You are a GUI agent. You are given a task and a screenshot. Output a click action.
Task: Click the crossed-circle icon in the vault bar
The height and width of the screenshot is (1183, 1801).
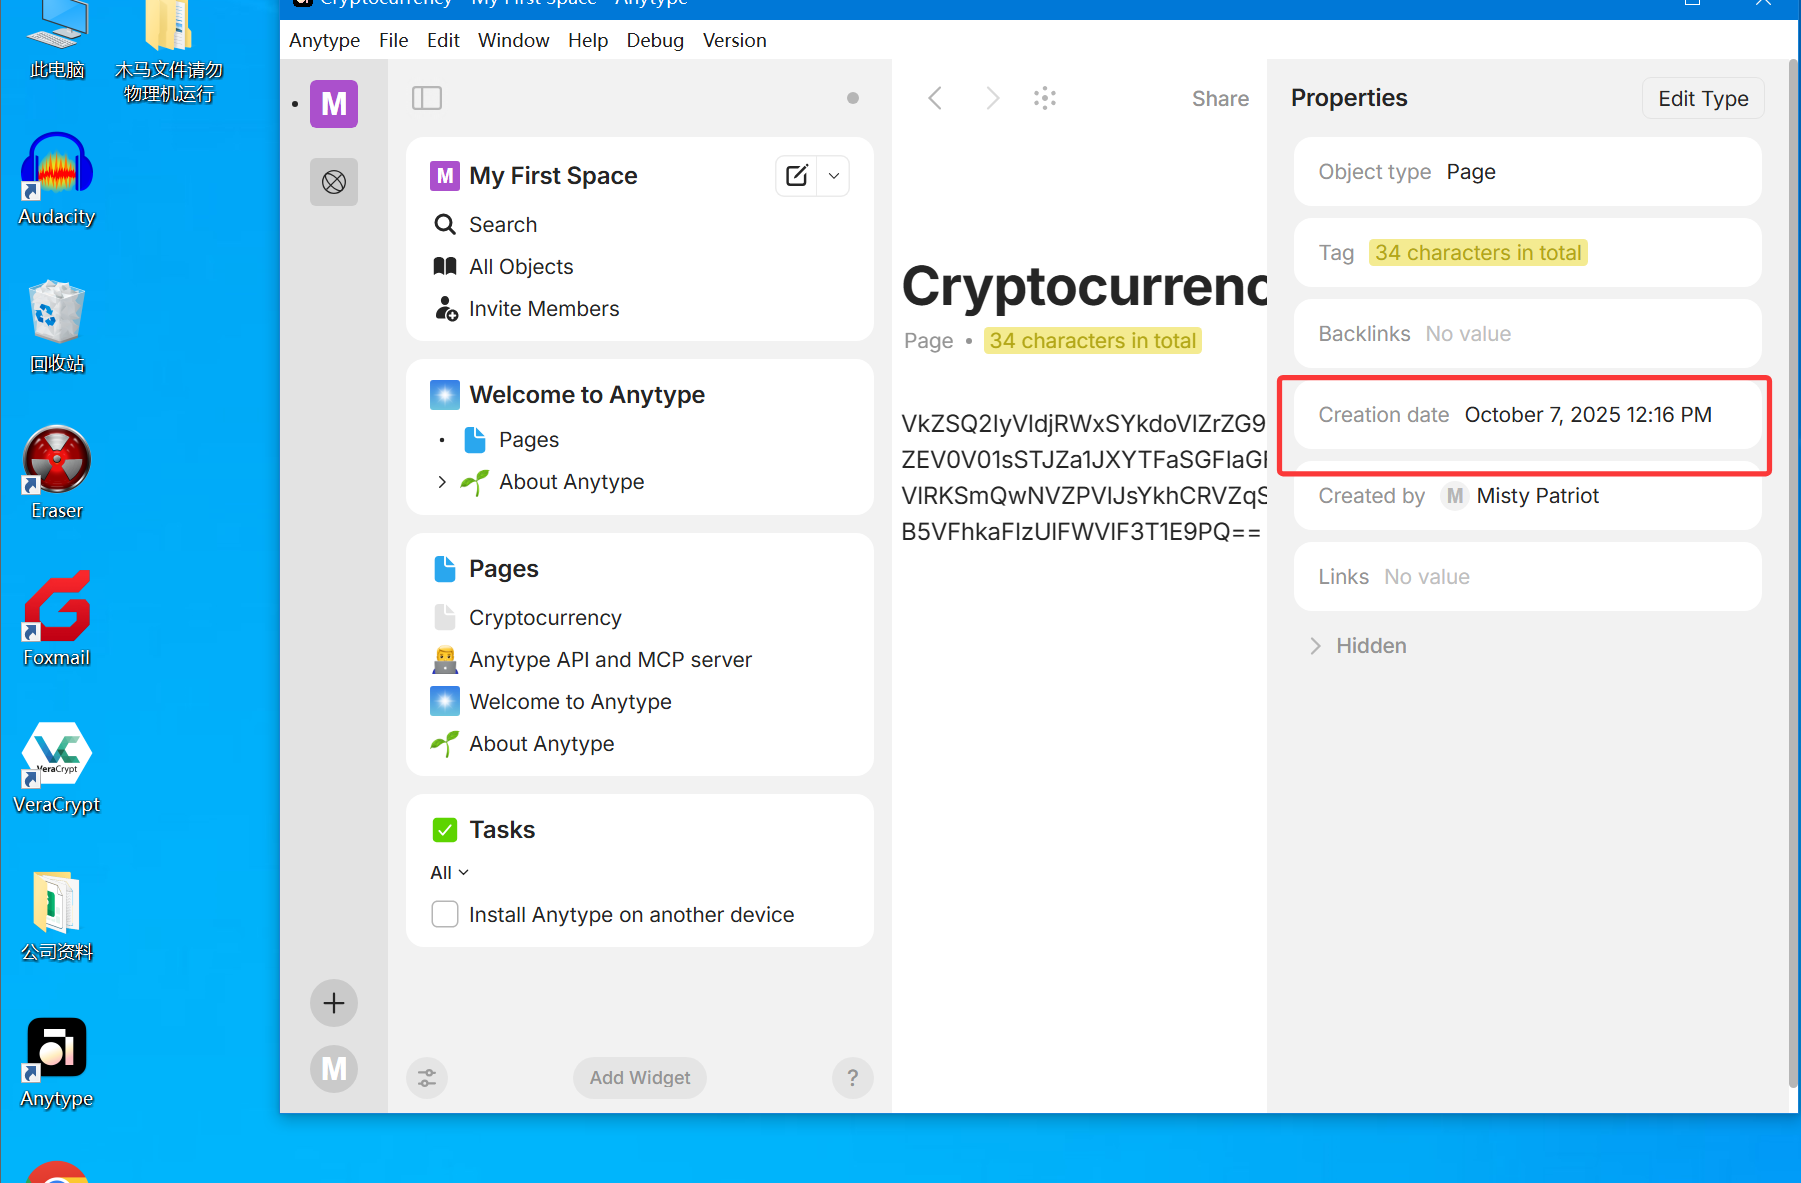334,182
